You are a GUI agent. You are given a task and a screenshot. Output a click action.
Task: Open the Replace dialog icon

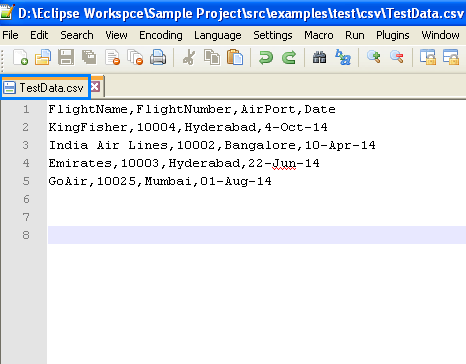(343, 57)
